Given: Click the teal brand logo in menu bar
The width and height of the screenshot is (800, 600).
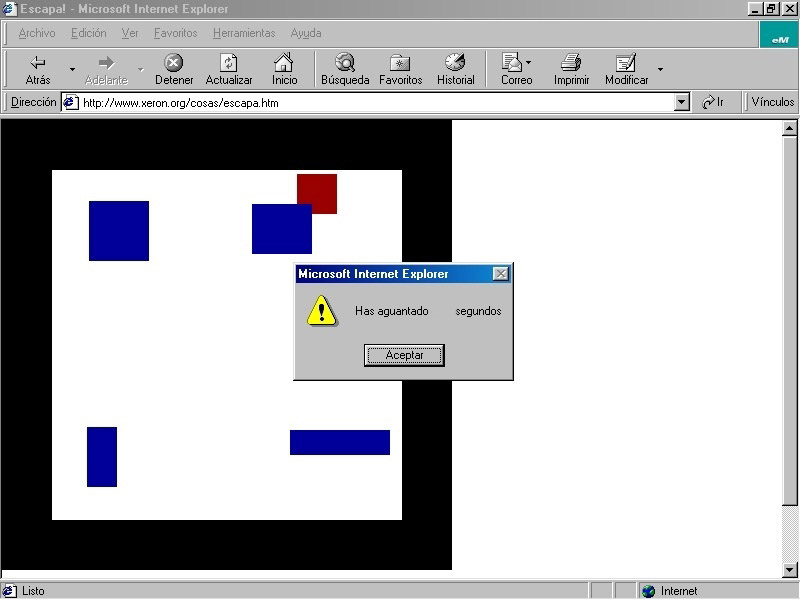Looking at the screenshot, I should (779, 35).
